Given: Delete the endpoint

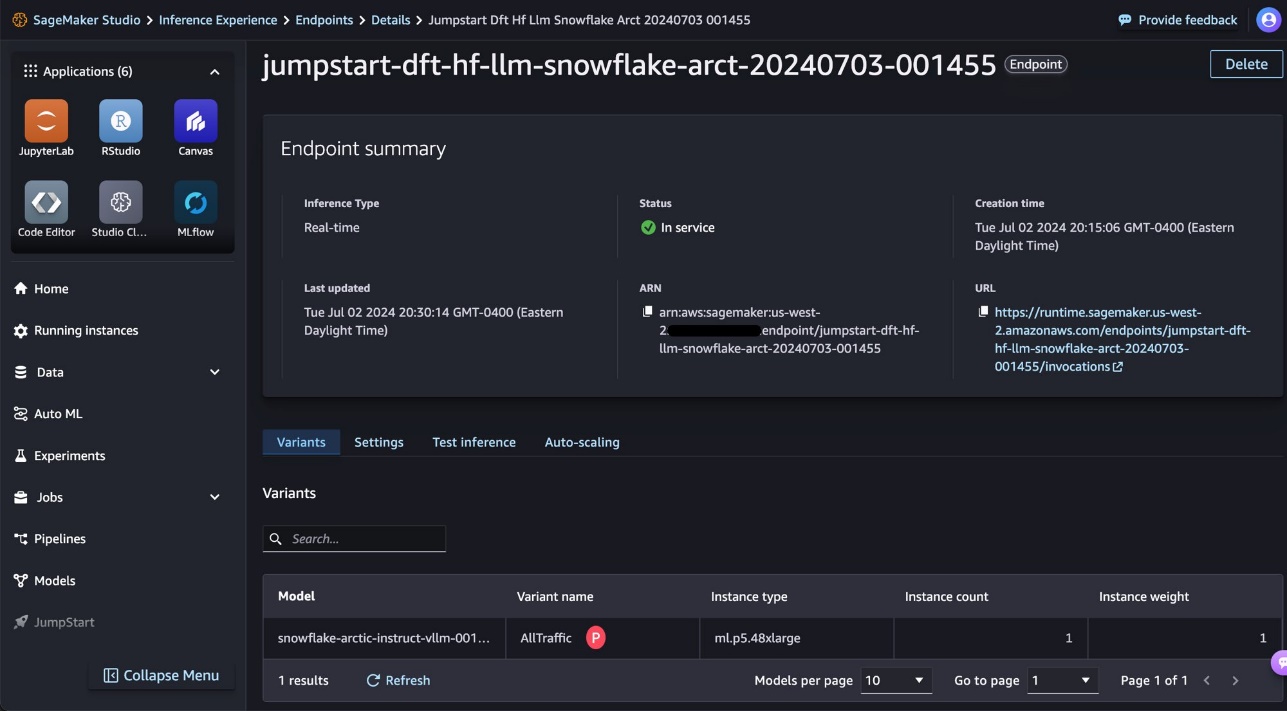Looking at the screenshot, I should coord(1246,64).
